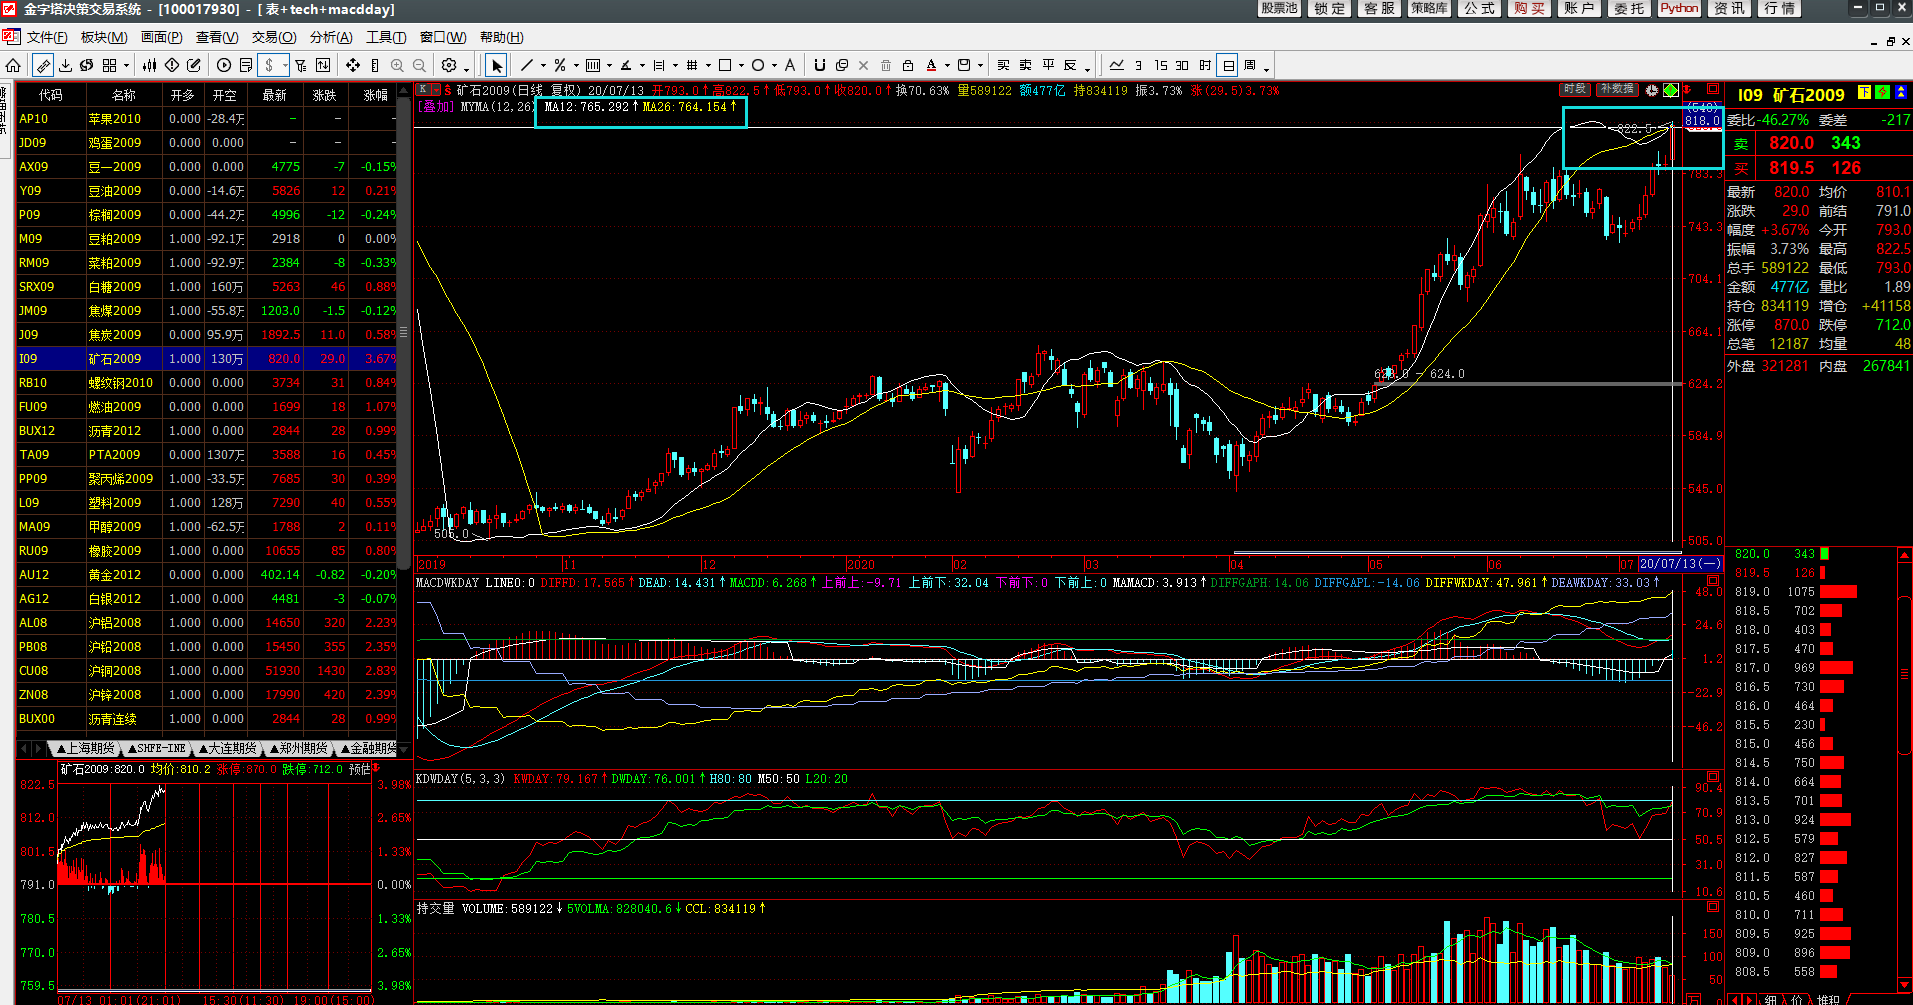
Task: Click the 补数据 button above chart
Action: (1616, 90)
